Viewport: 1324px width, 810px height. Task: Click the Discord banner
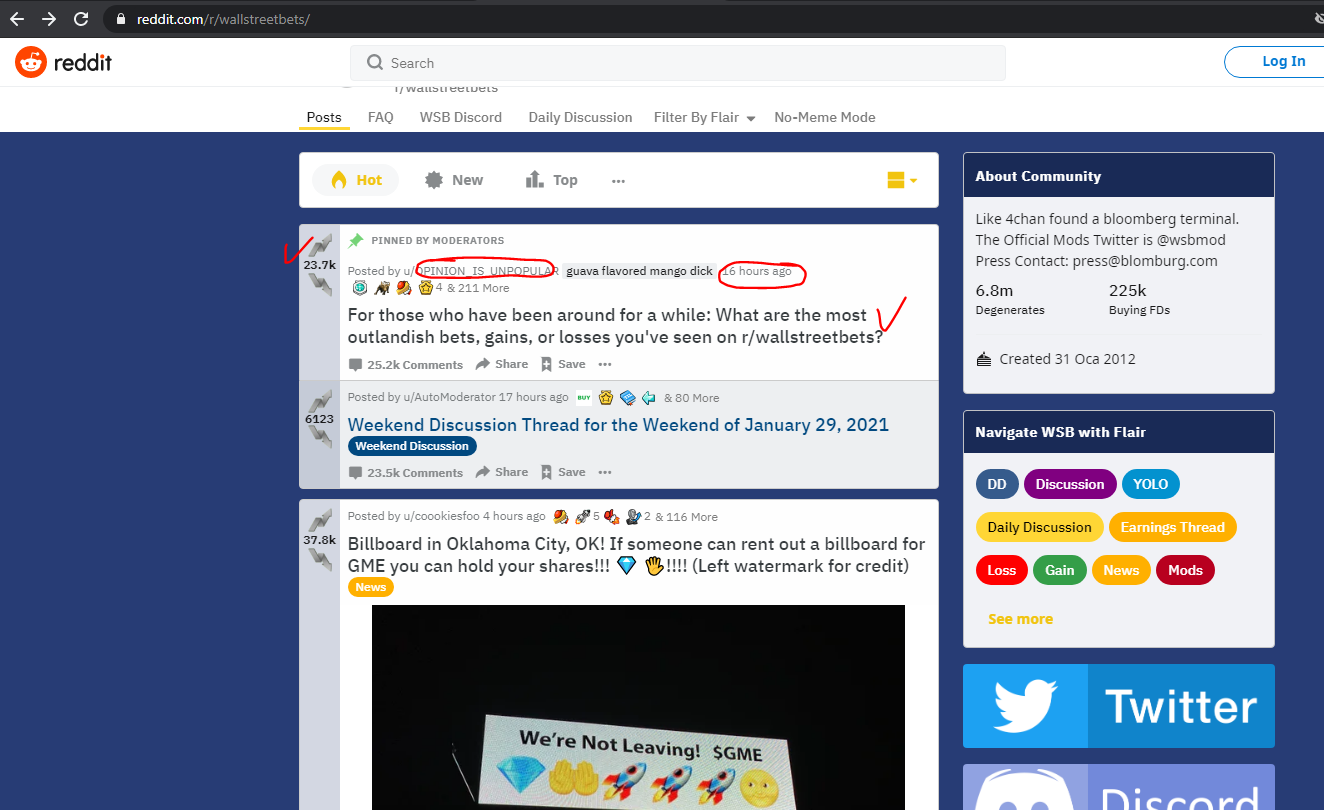point(1119,787)
